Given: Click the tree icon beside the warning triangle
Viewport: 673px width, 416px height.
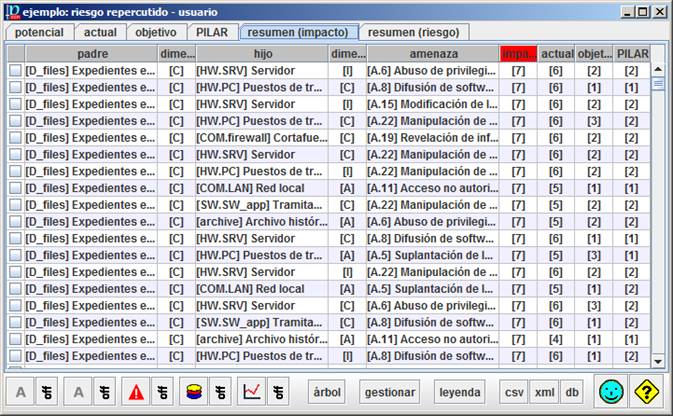Looking at the screenshot, I should 162,392.
